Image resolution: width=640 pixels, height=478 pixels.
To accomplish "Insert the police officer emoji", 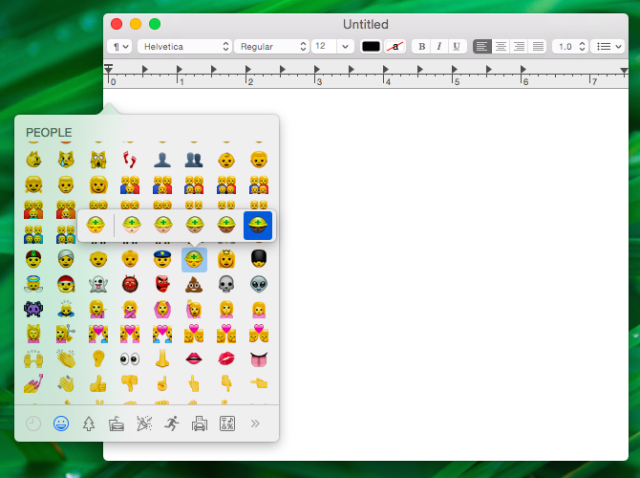I will pyautogui.click(x=162, y=259).
